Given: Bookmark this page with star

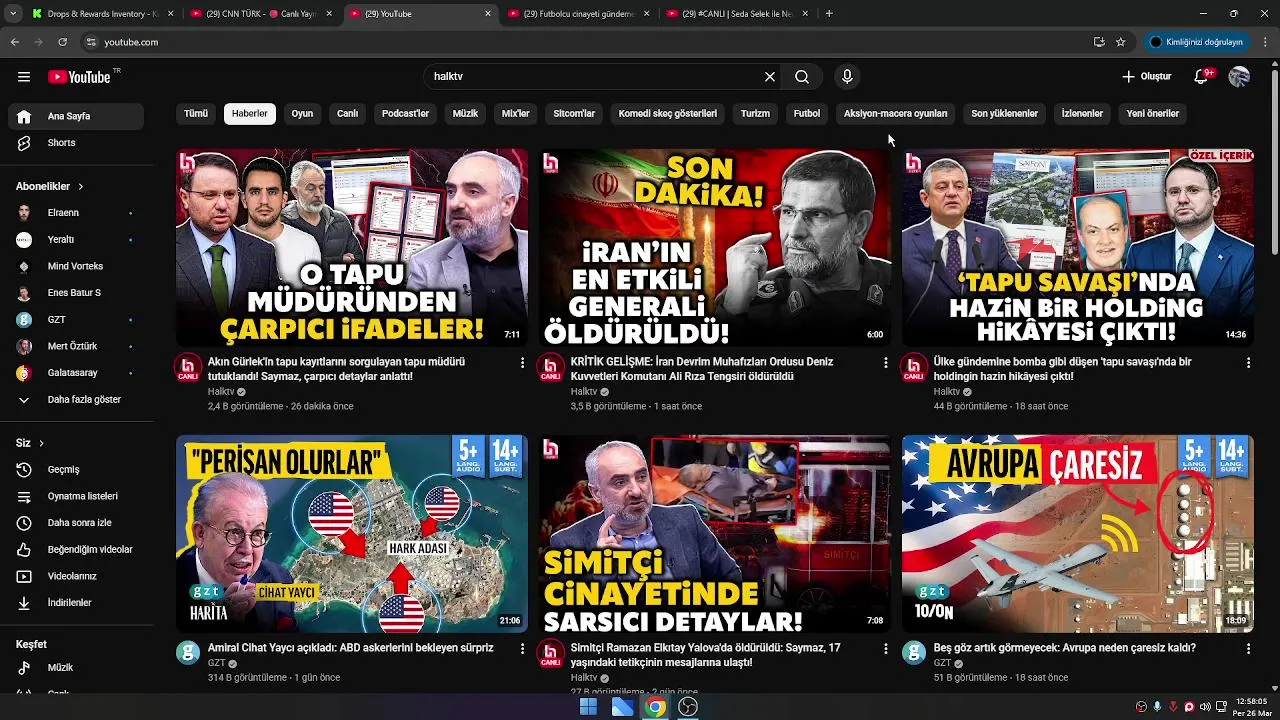Looking at the screenshot, I should tap(1121, 42).
